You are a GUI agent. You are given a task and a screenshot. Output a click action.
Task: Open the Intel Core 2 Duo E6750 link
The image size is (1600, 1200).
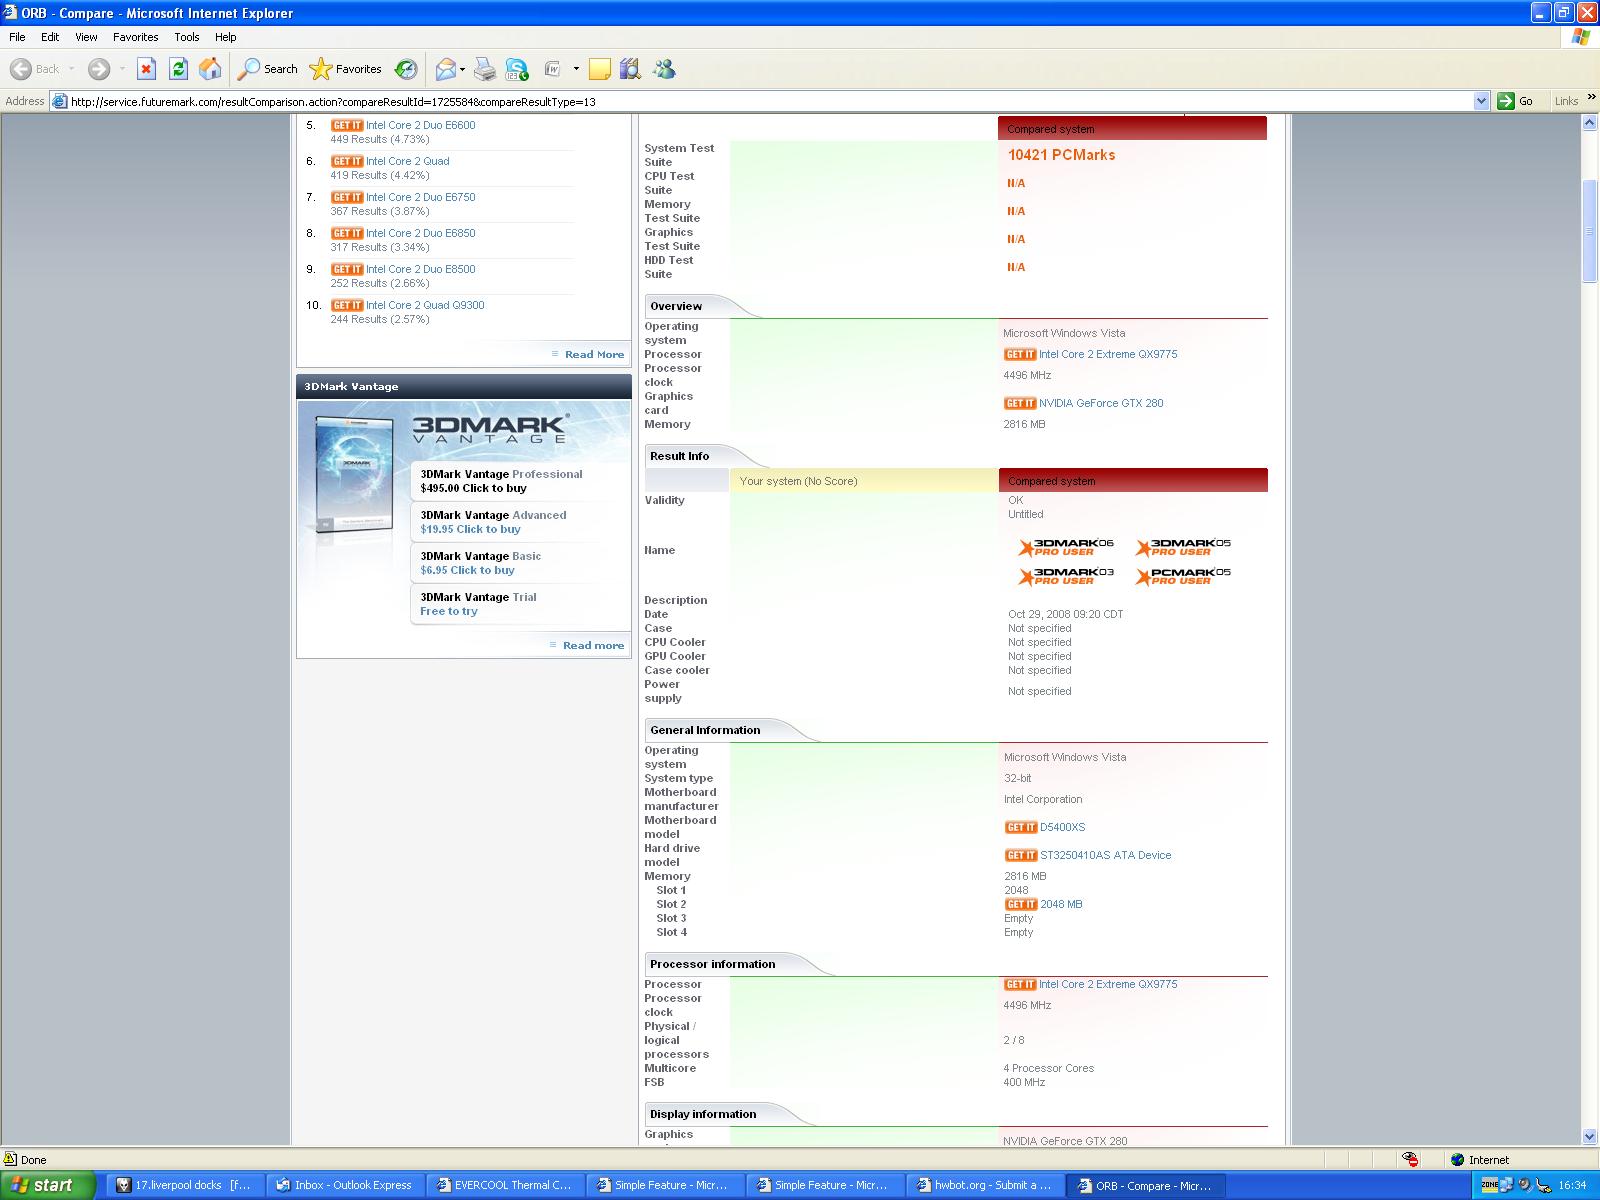point(420,197)
